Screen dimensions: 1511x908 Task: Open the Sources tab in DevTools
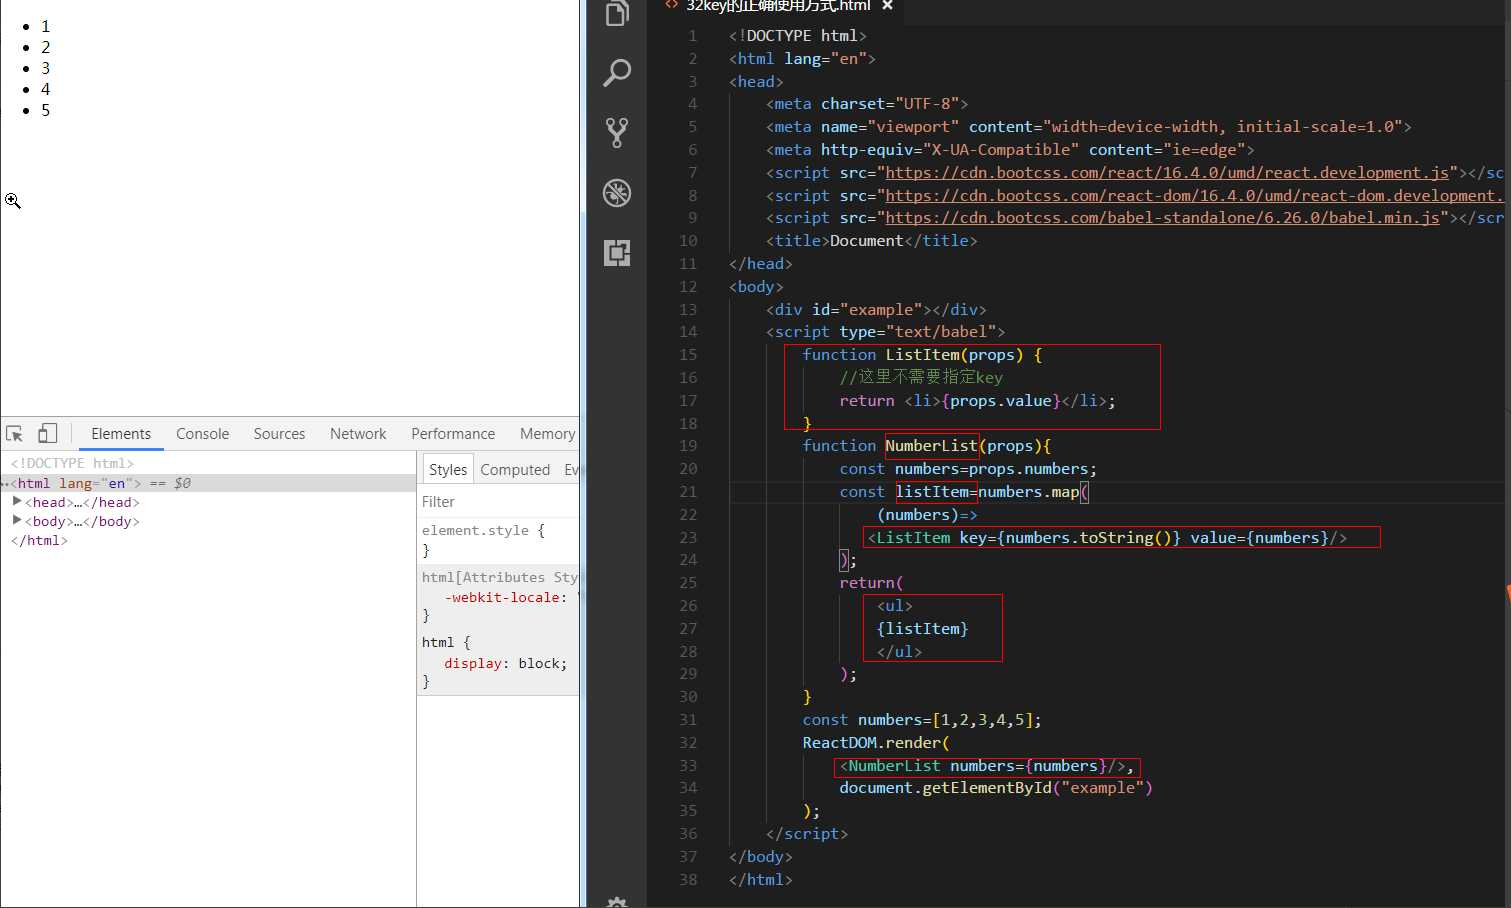(279, 433)
